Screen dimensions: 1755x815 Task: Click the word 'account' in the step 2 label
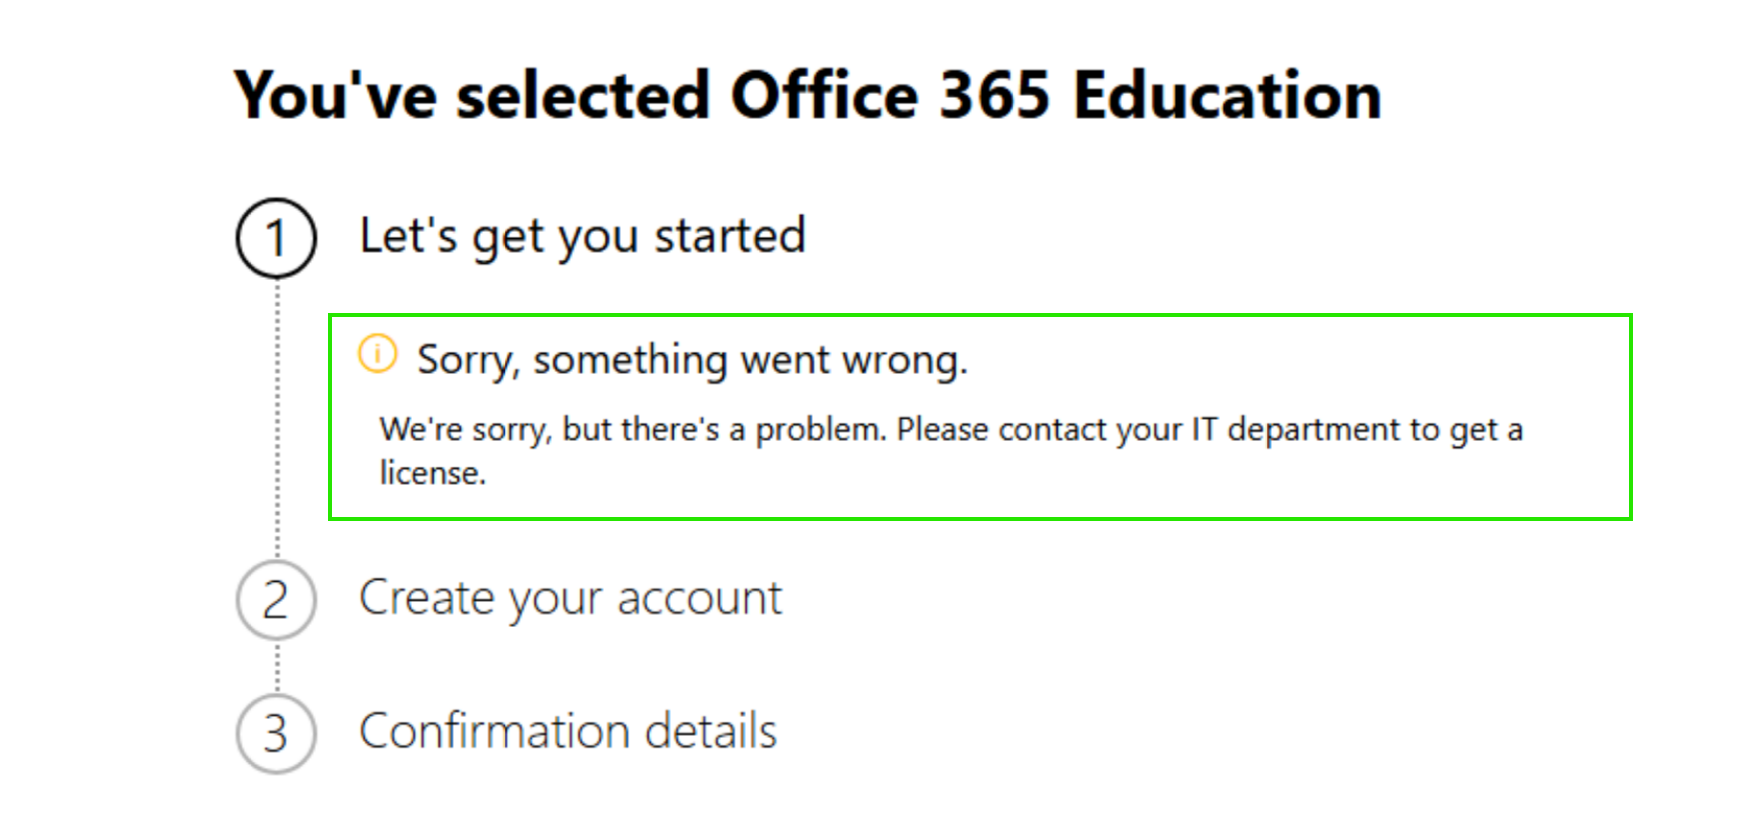699,598
